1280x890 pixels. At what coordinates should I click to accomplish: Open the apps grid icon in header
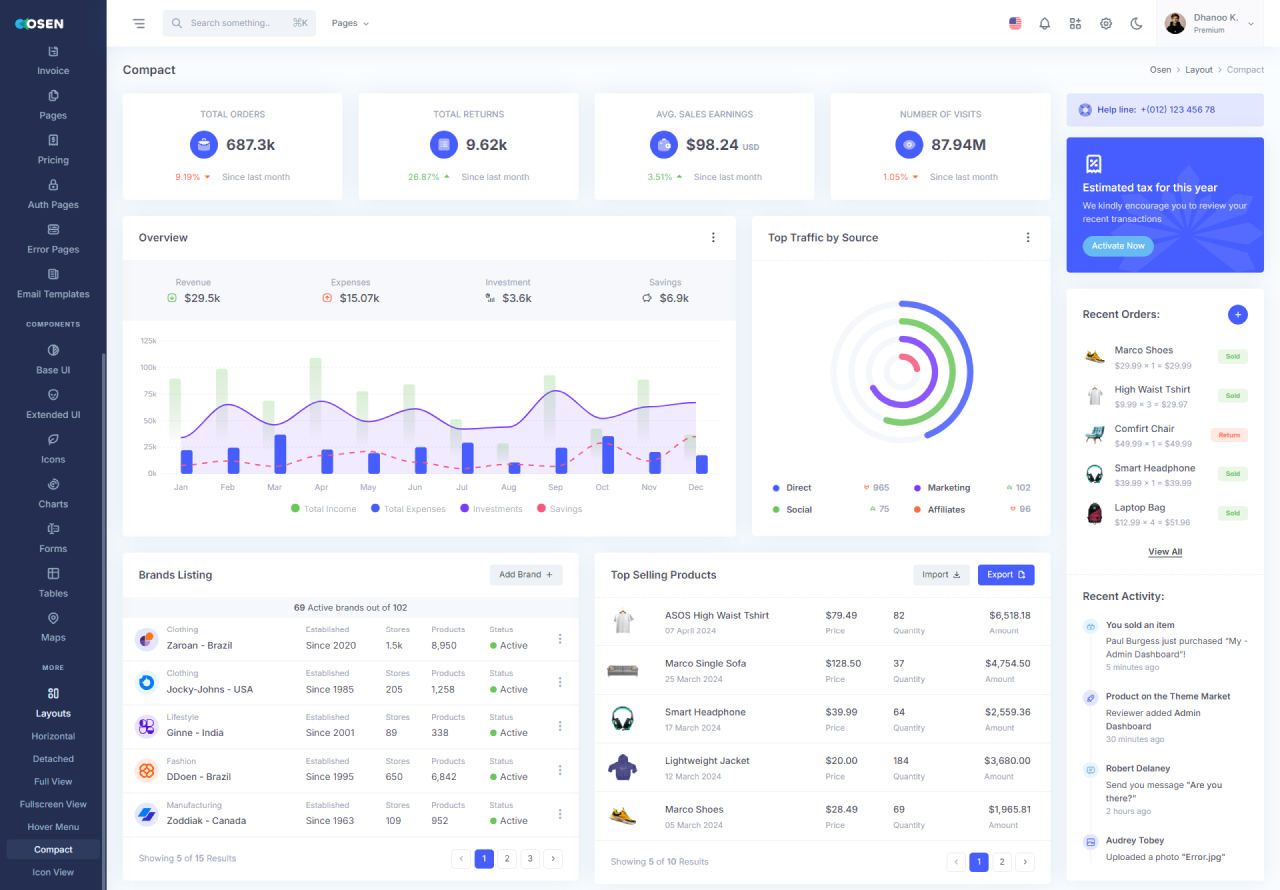point(1075,23)
